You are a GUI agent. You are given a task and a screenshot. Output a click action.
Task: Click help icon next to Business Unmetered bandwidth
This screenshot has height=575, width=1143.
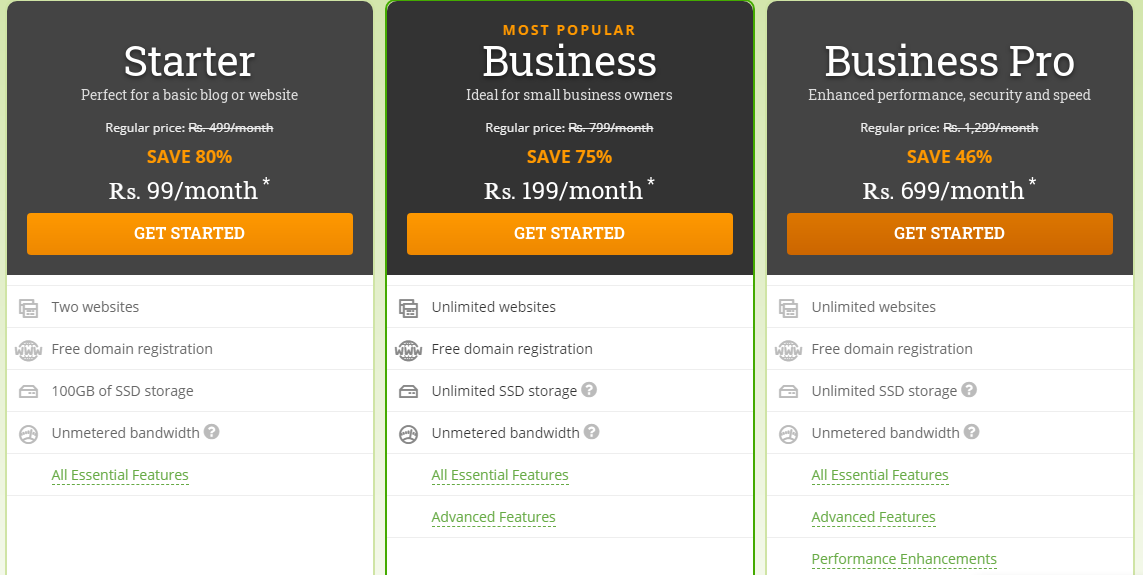click(592, 431)
